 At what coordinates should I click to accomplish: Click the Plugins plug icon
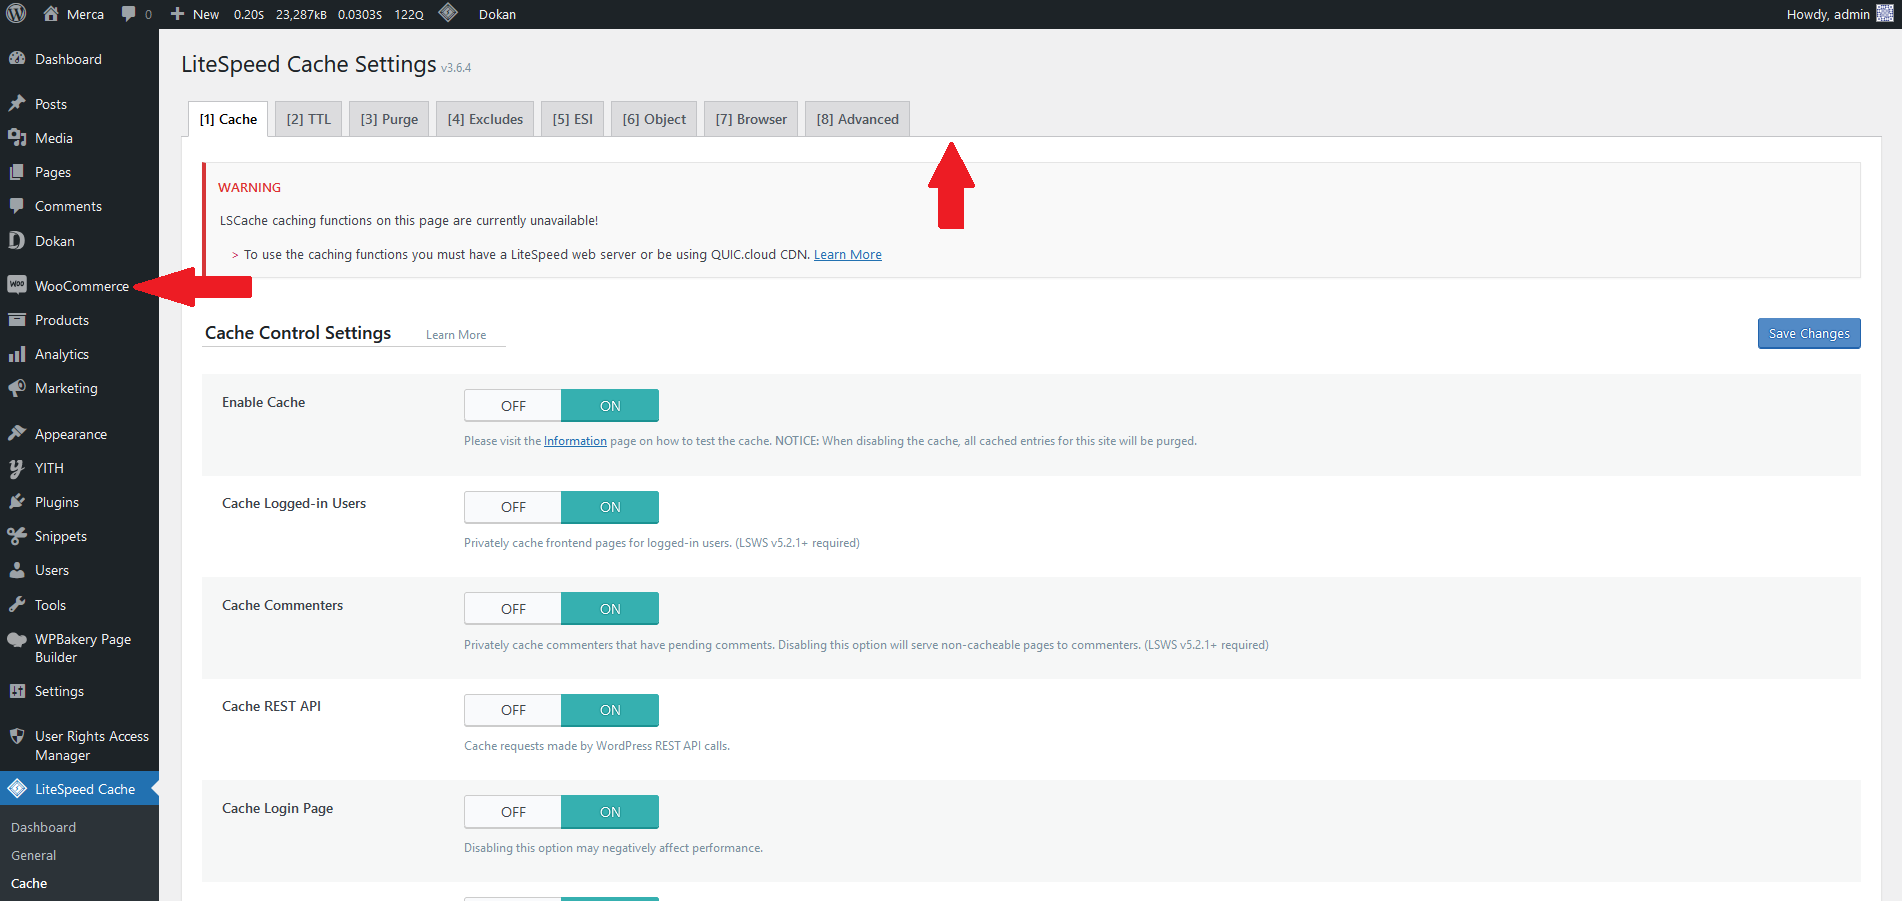pos(17,502)
